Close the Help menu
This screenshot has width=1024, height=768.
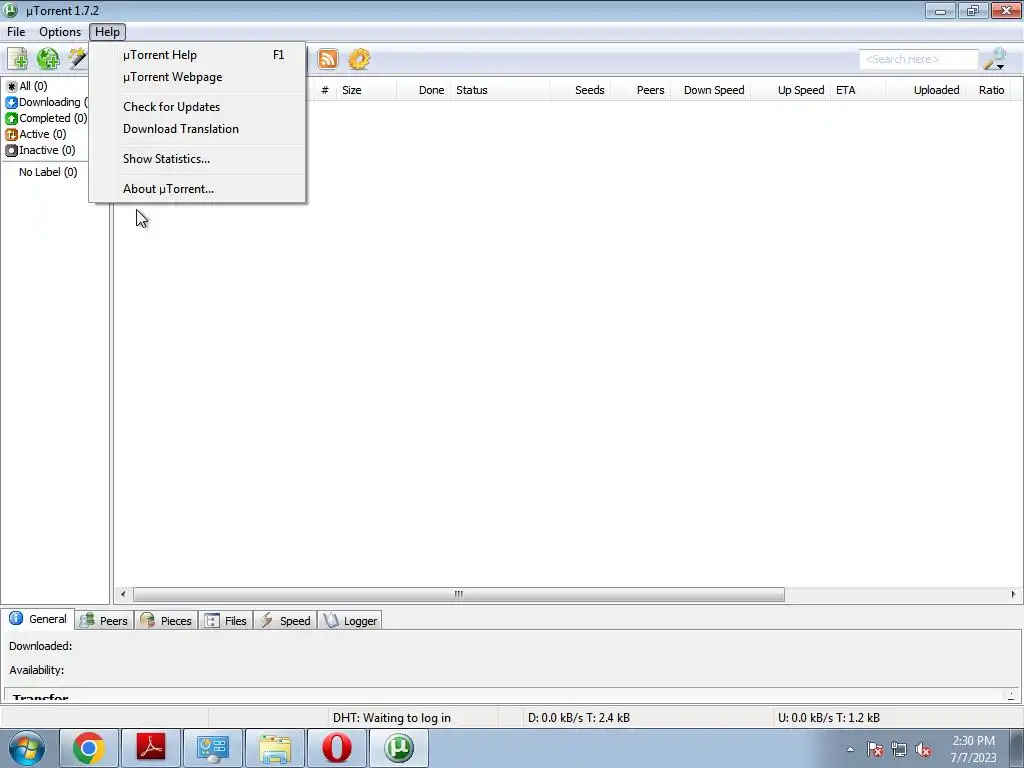coord(107,31)
